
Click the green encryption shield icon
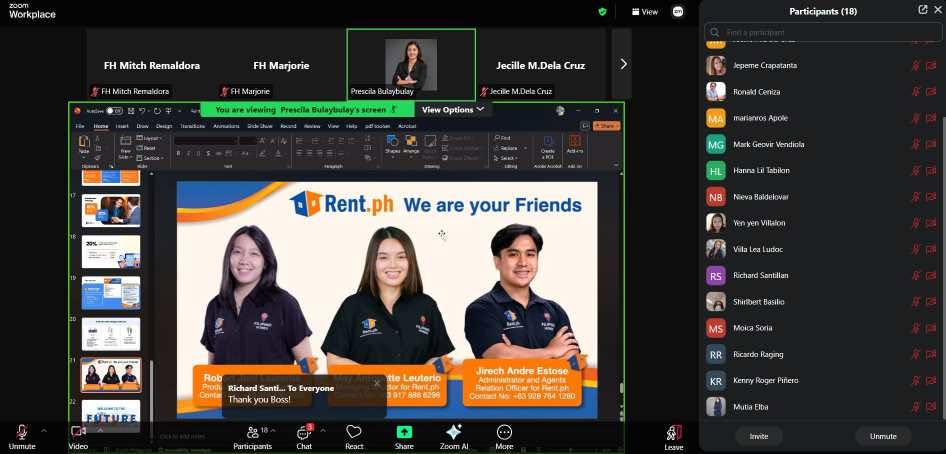(x=602, y=11)
